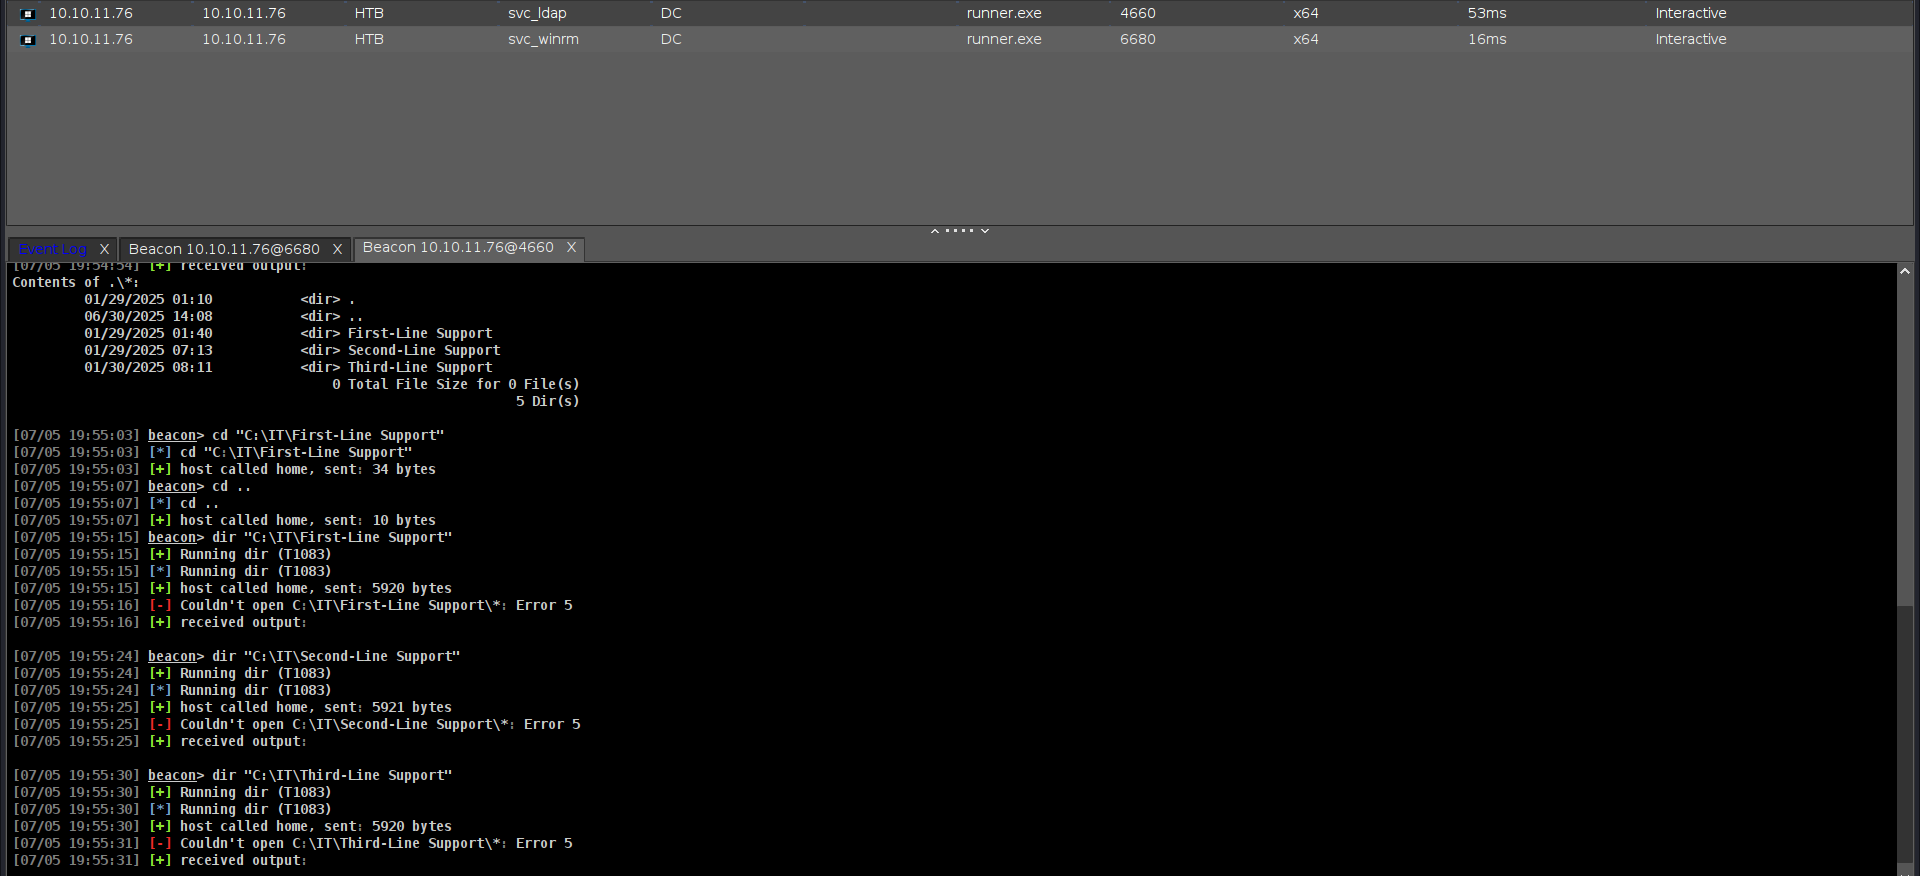
Task: Close the Beacon 10.10.11.76@6680 tab
Action: [x=337, y=249]
